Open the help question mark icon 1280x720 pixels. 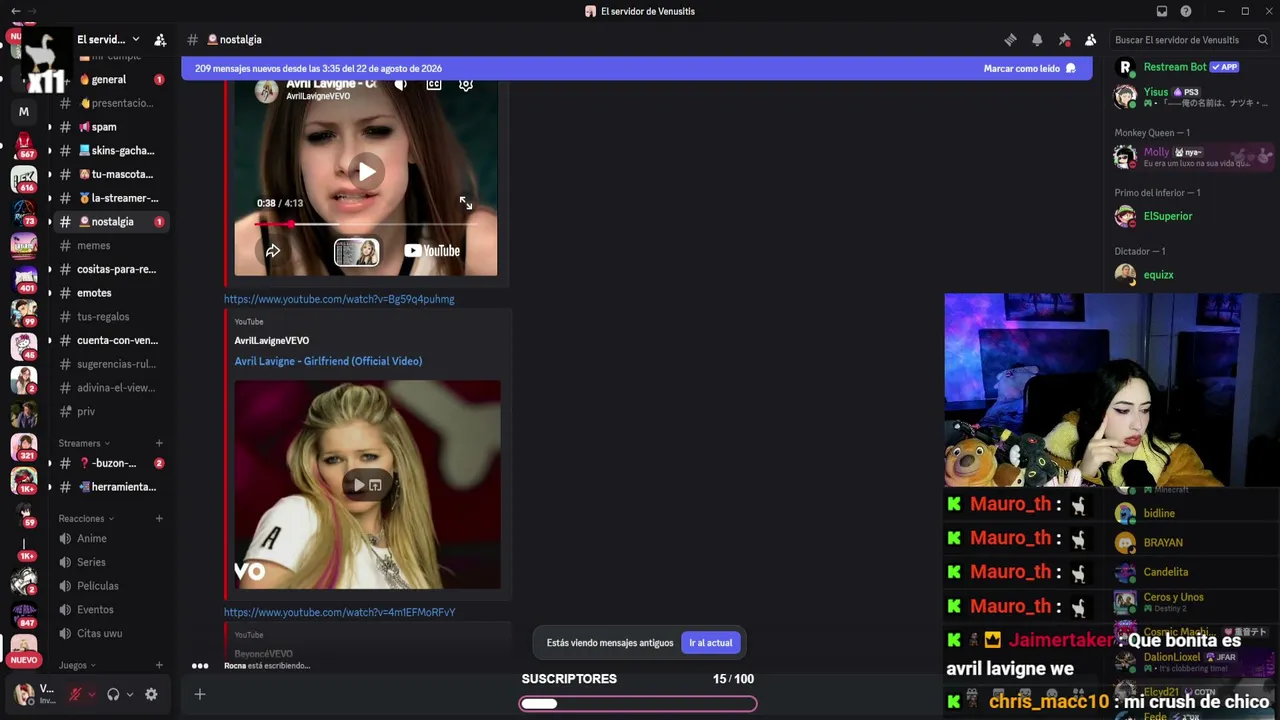[x=1186, y=11]
